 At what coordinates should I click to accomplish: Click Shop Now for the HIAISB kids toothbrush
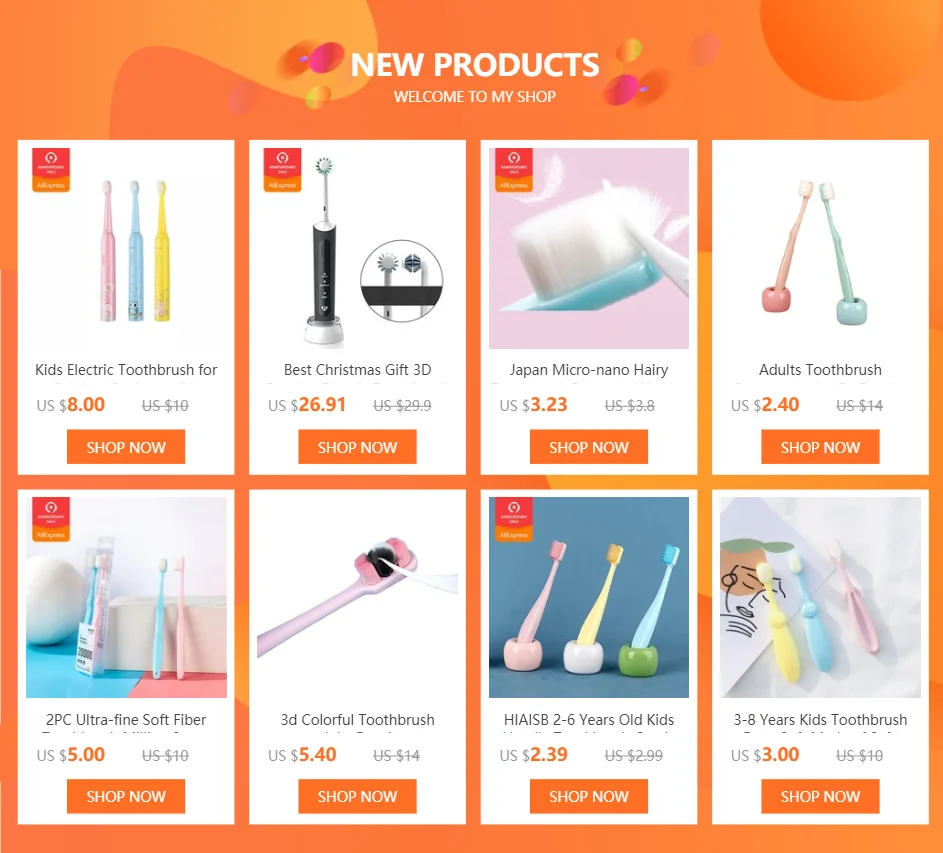(589, 796)
